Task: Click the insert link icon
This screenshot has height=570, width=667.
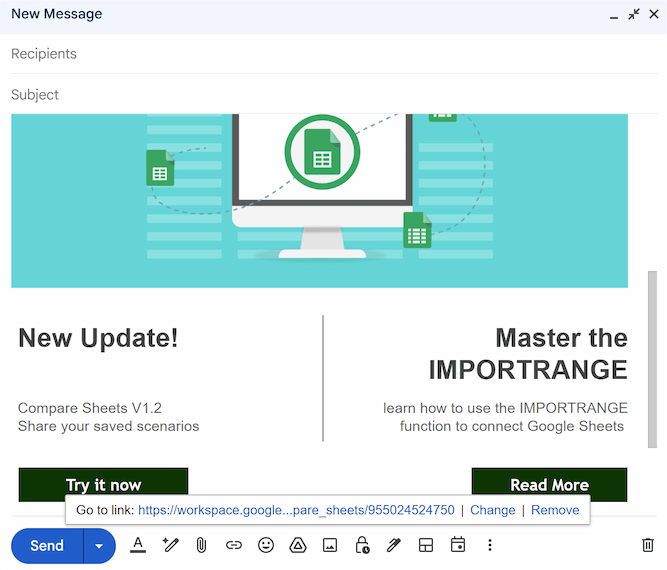Action: [x=233, y=545]
